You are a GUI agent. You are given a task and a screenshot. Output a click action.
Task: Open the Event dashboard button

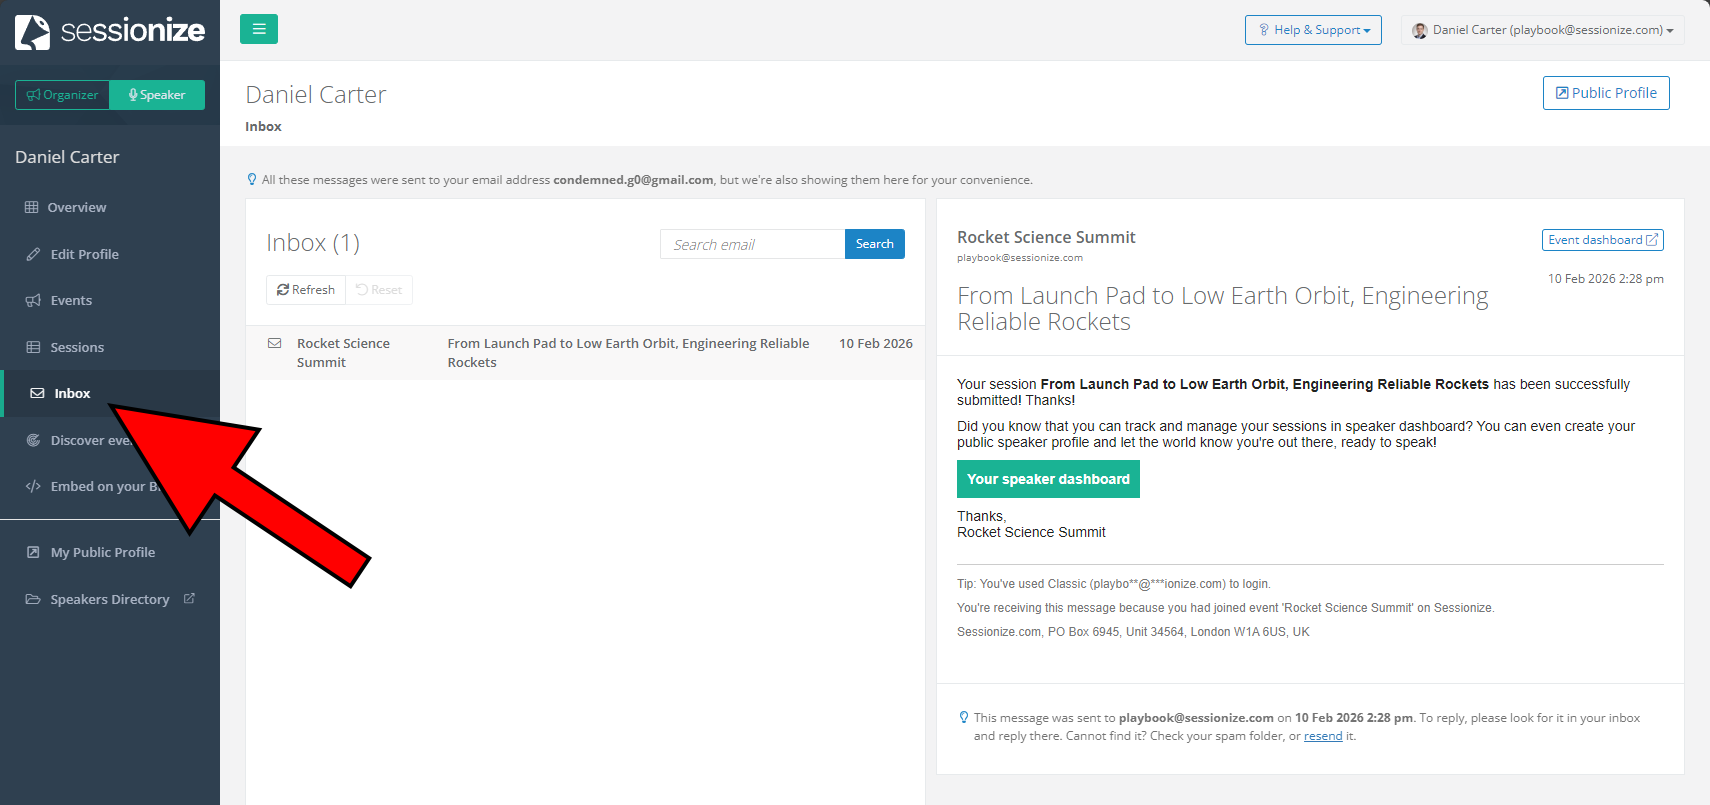coord(1602,240)
